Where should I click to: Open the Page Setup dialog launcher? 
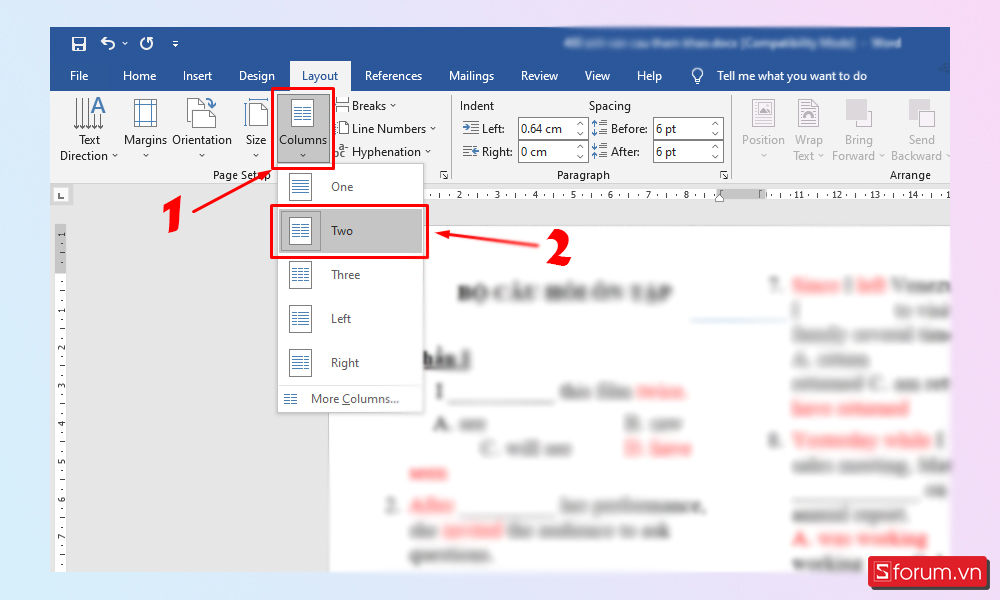[444, 175]
